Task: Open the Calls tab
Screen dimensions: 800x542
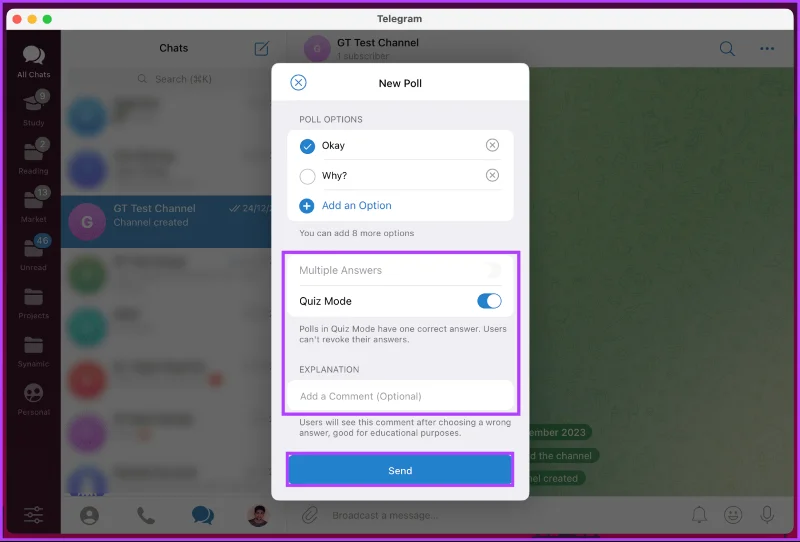Action: coord(146,515)
